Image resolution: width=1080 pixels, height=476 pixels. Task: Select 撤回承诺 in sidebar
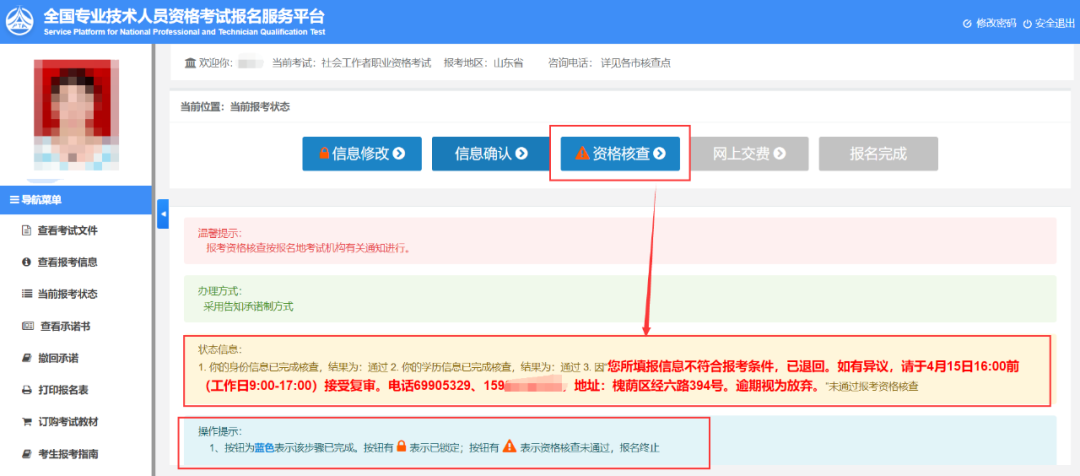click(x=58, y=358)
